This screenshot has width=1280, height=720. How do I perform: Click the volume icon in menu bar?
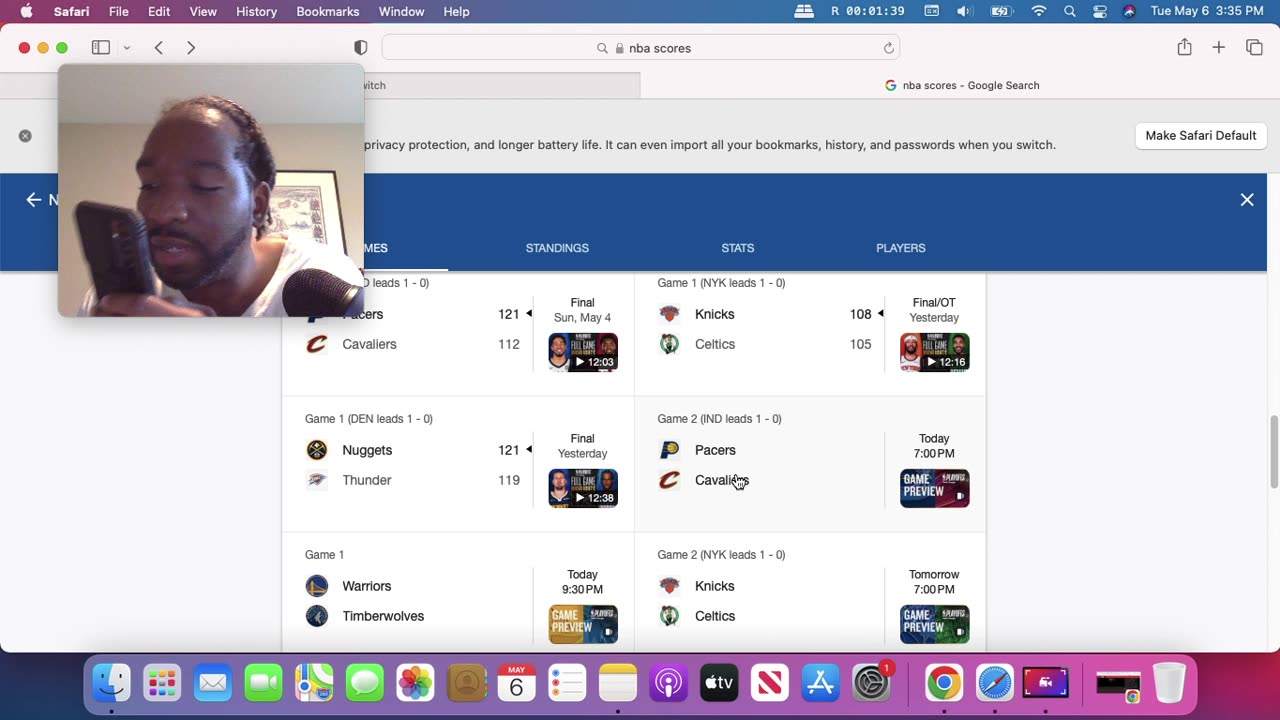(964, 11)
